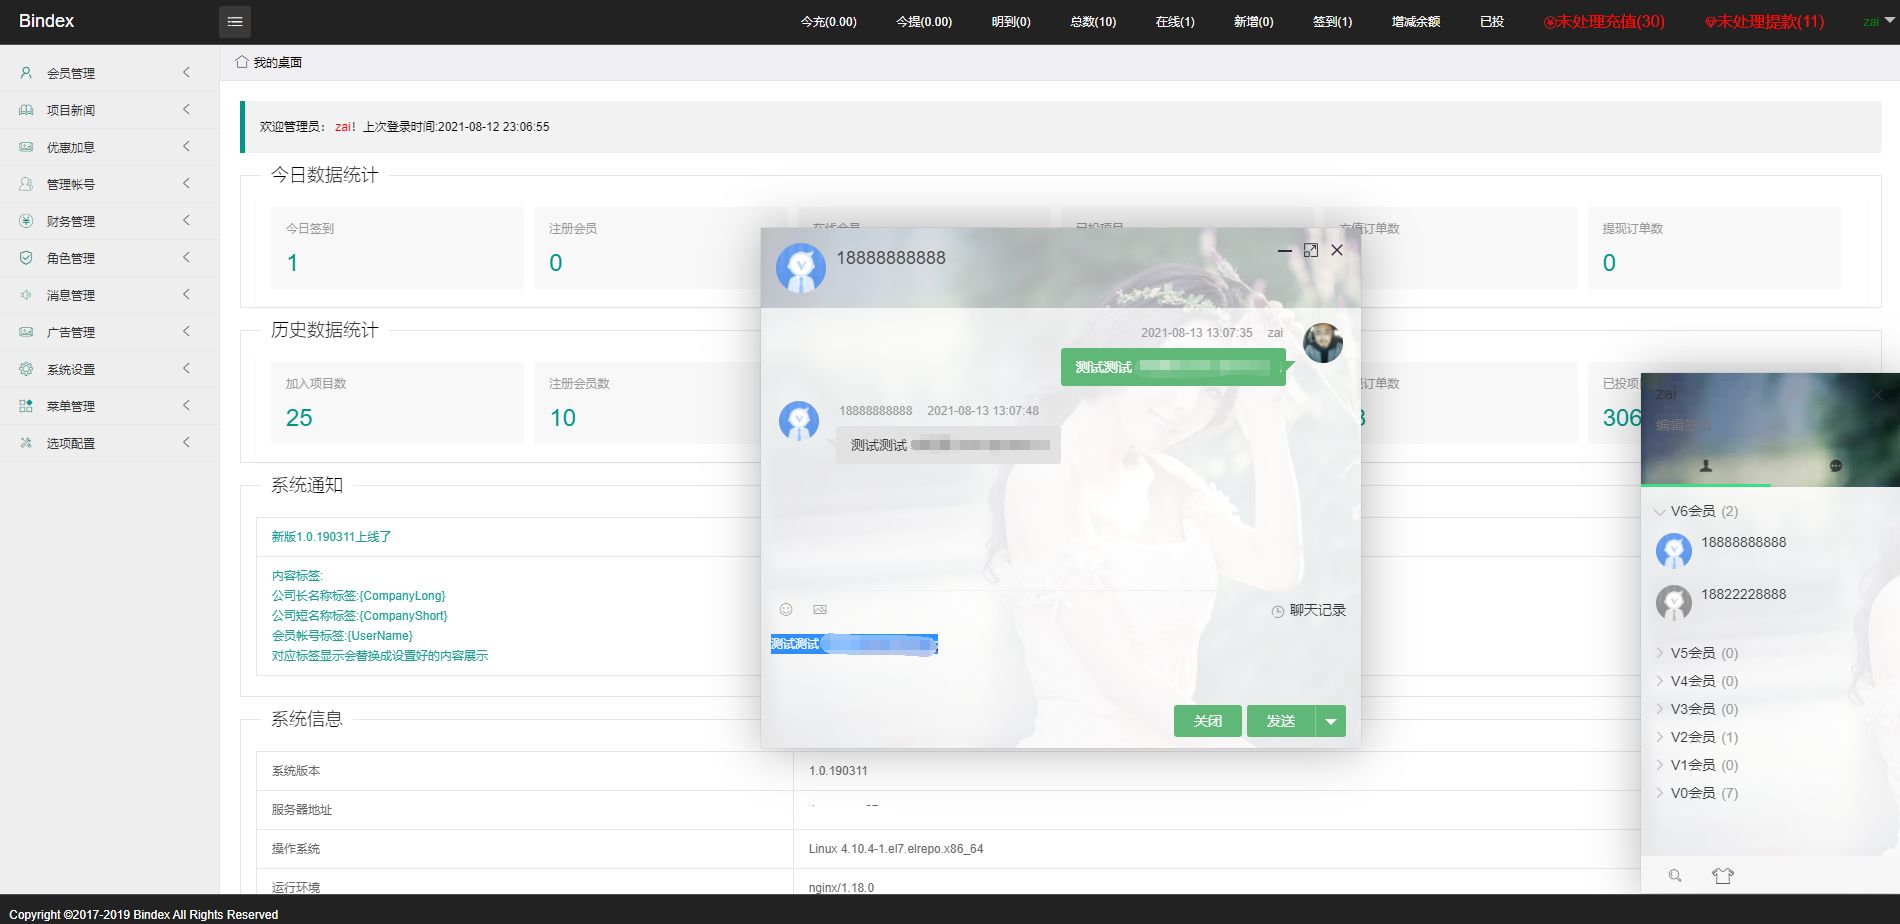Screen dimensions: 1900x924
Task: Click the 关闭 button in chat
Action: pos(1207,721)
